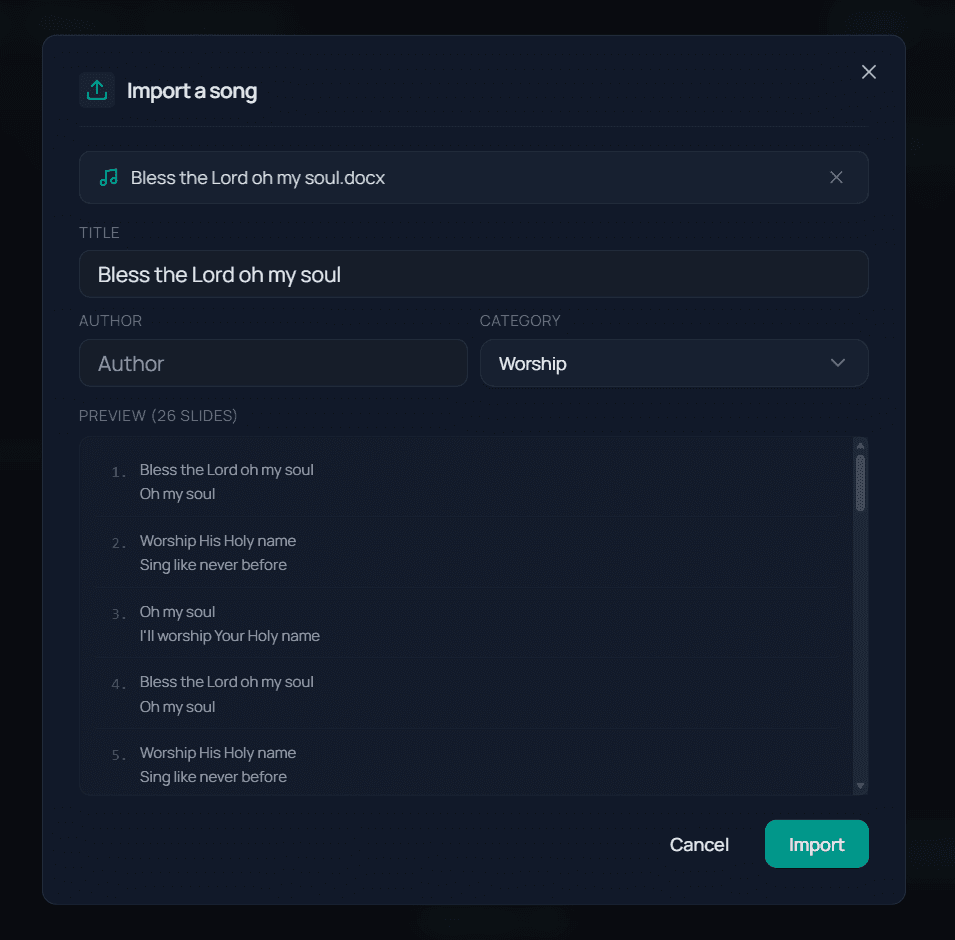Click the upload icon beside "Import a song"
955x940 pixels.
97,90
